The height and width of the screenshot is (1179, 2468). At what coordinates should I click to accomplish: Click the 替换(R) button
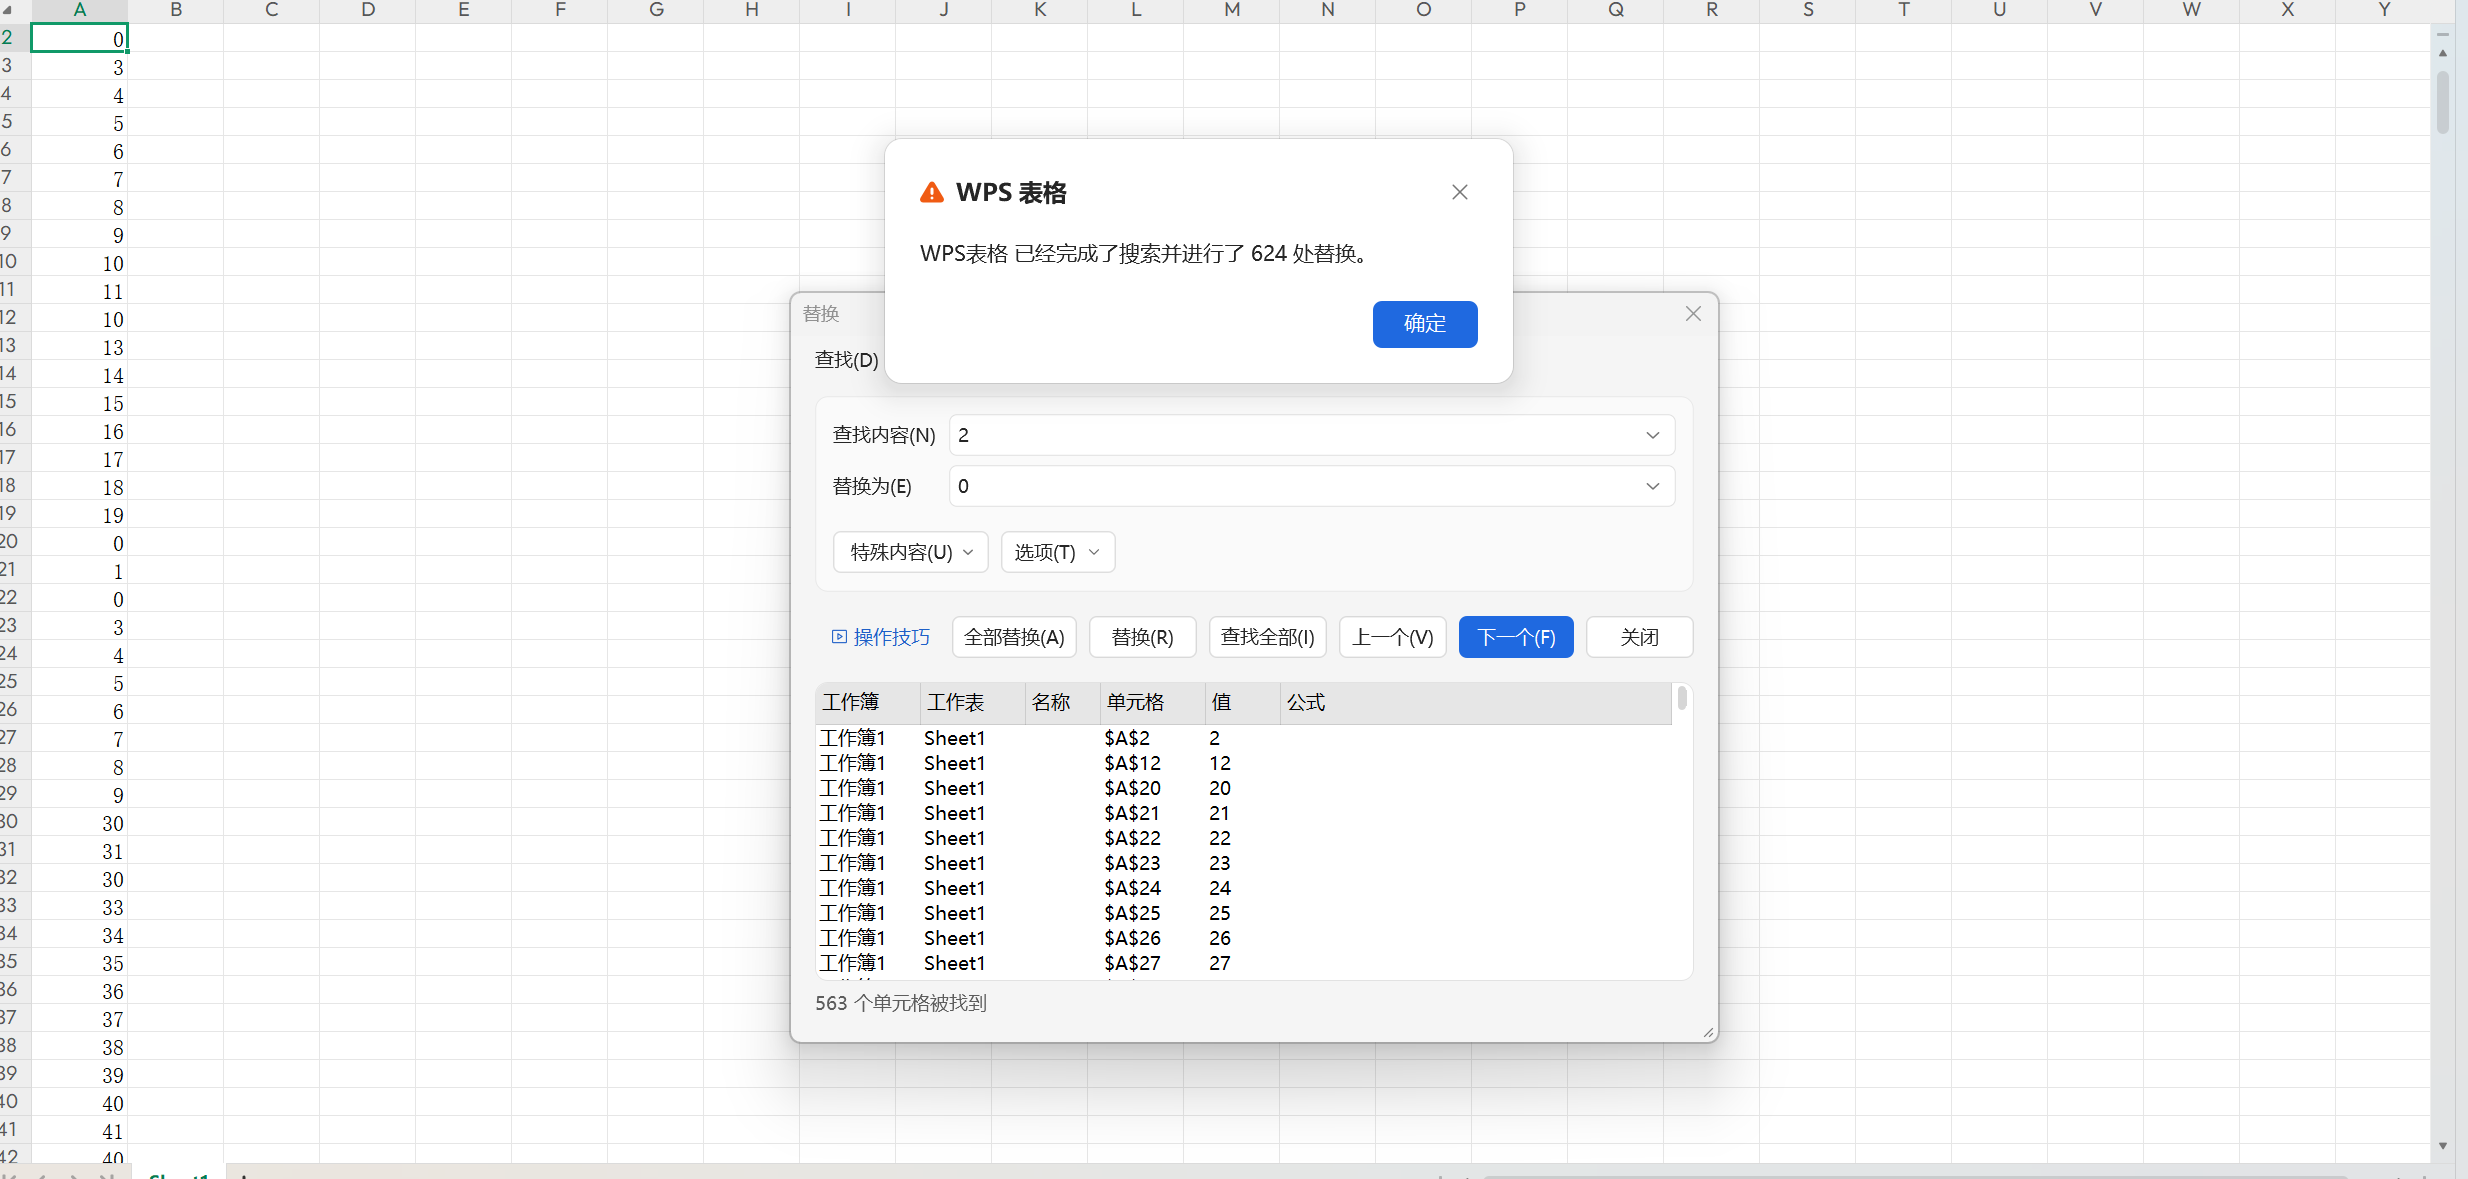pos(1142,637)
